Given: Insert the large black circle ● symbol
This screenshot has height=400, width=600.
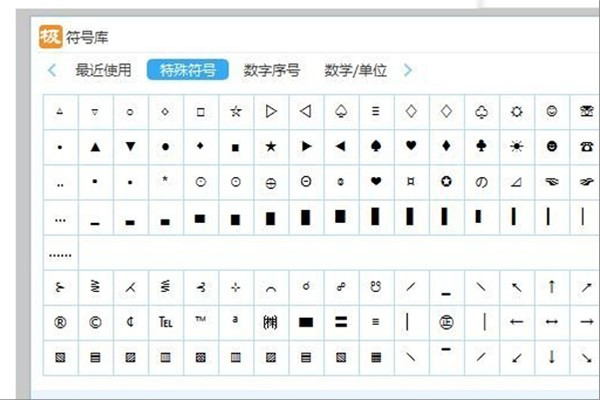Looking at the screenshot, I should 165,147.
